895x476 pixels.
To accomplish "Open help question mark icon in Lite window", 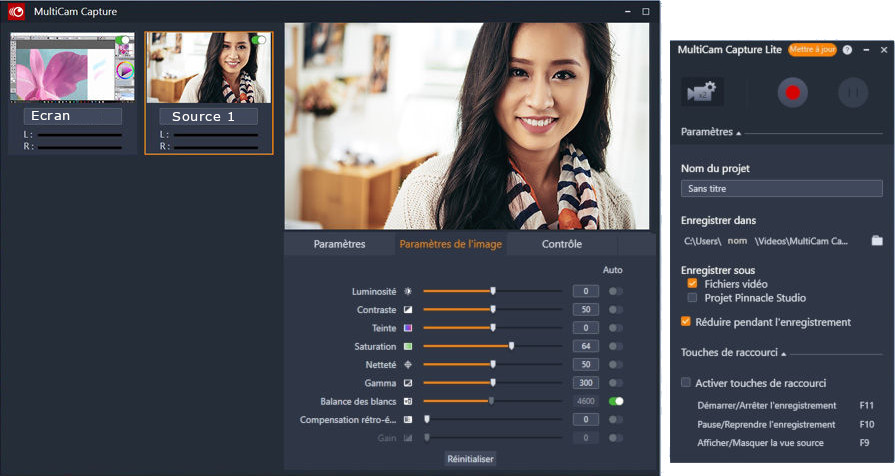I will coord(847,50).
